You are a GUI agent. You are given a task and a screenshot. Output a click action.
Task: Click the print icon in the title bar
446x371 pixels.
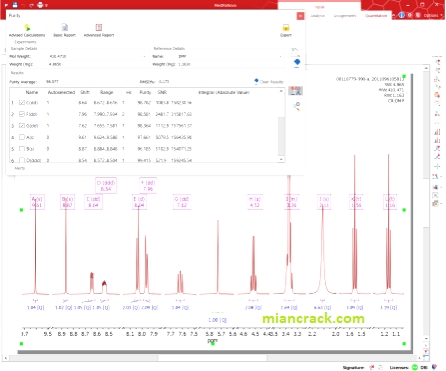40,5
